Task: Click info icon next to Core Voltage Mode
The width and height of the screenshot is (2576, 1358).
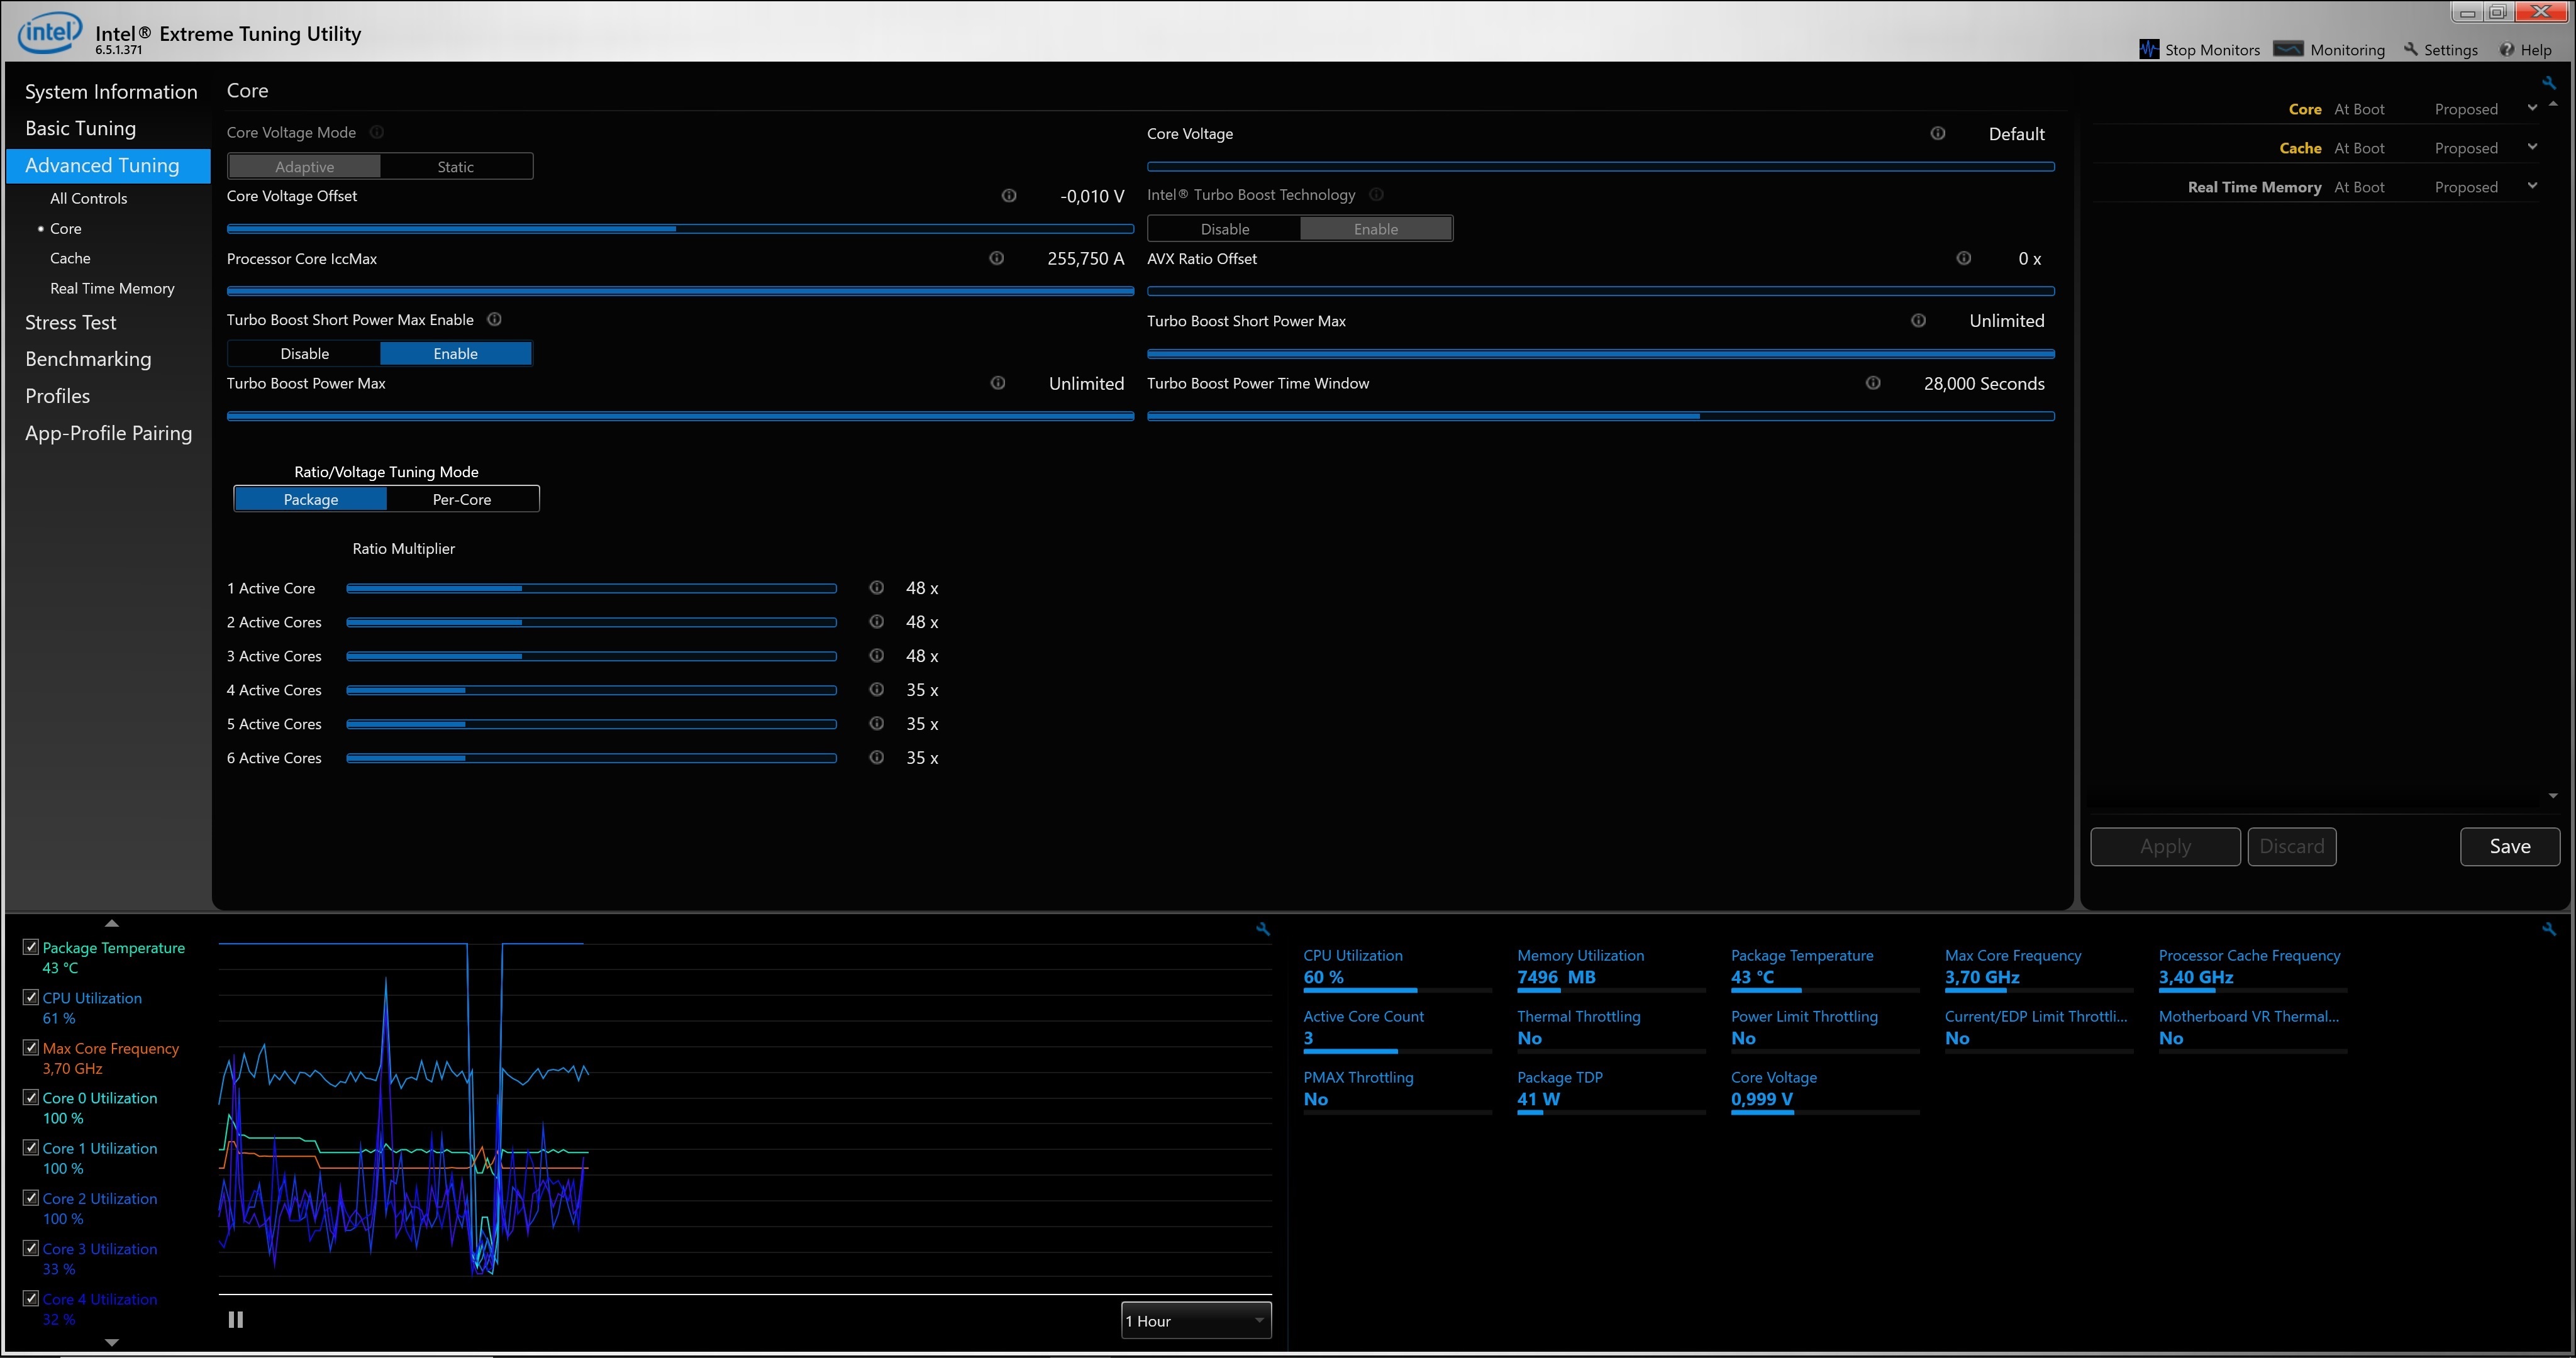Action: pyautogui.click(x=377, y=132)
